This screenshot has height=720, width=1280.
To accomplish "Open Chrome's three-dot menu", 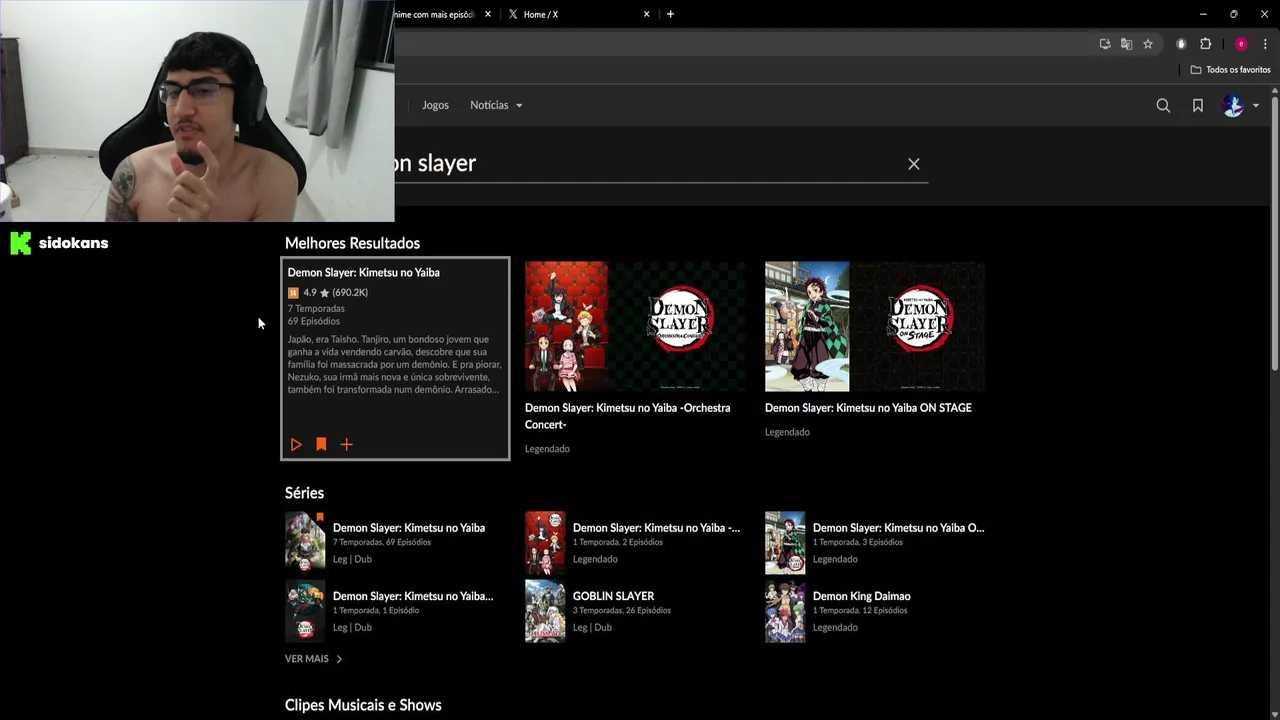I will point(1265,44).
